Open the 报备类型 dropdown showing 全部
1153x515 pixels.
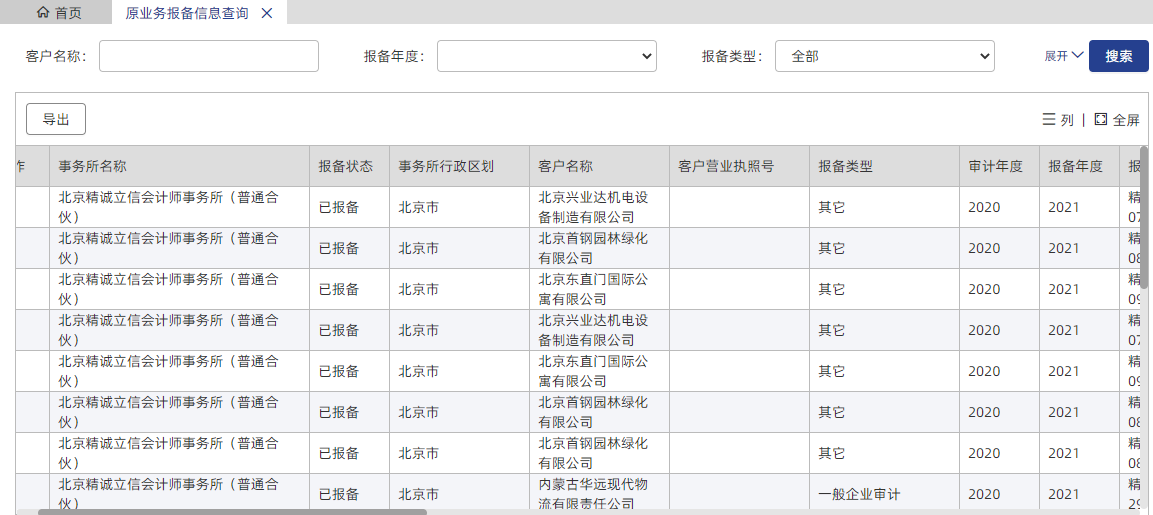pyautogui.click(x=884, y=56)
